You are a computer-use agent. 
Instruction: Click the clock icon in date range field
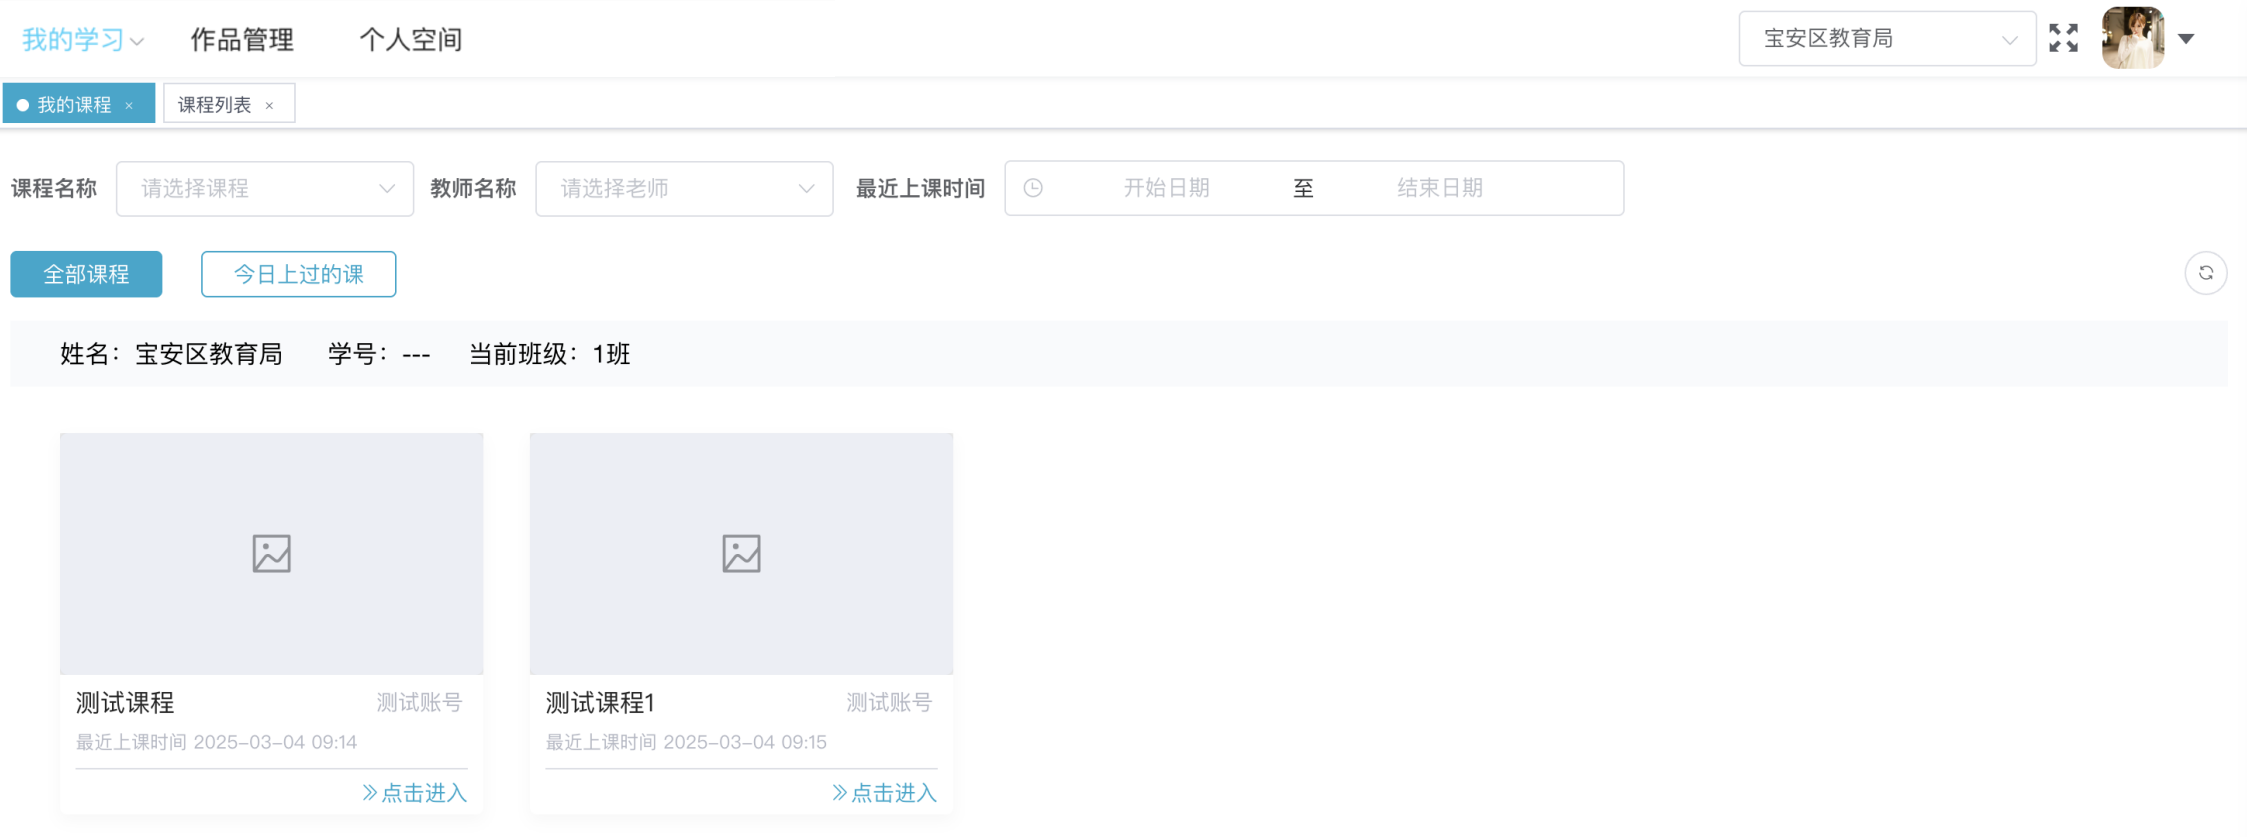[x=1033, y=188]
